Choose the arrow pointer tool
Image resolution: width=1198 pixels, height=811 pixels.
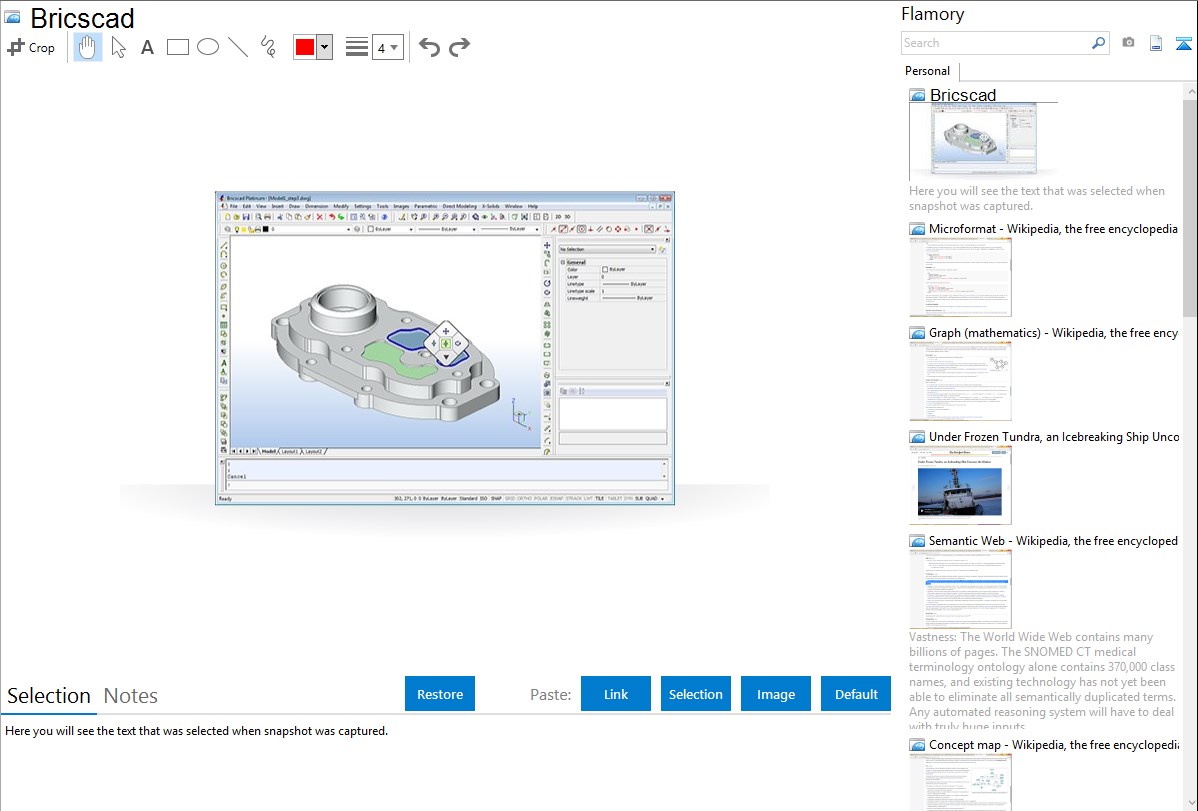[x=118, y=47]
